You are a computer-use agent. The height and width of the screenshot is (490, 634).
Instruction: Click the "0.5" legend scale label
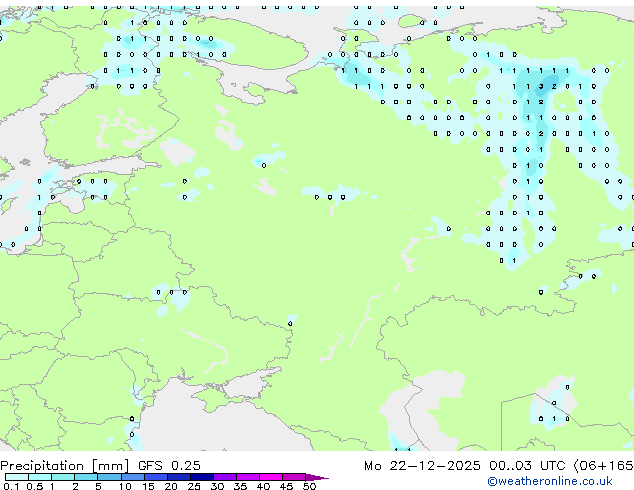tap(34, 486)
